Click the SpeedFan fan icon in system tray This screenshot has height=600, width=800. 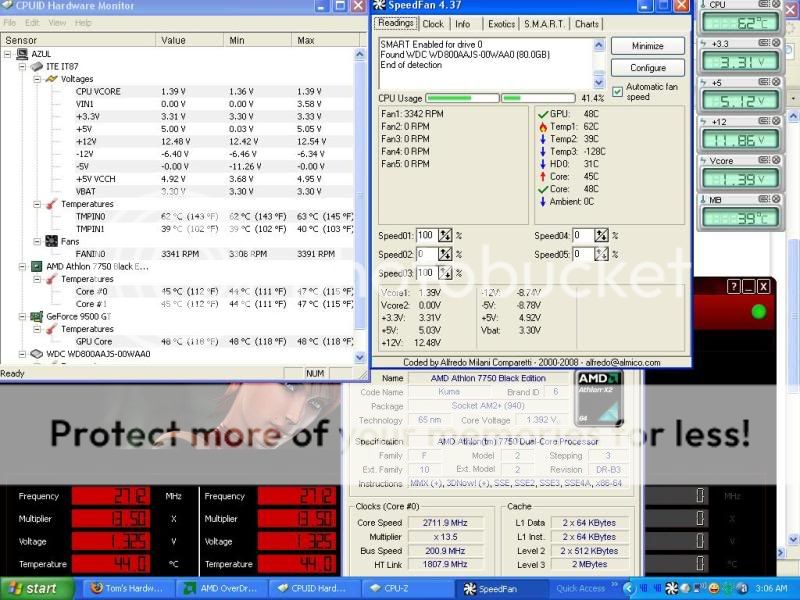pos(671,589)
